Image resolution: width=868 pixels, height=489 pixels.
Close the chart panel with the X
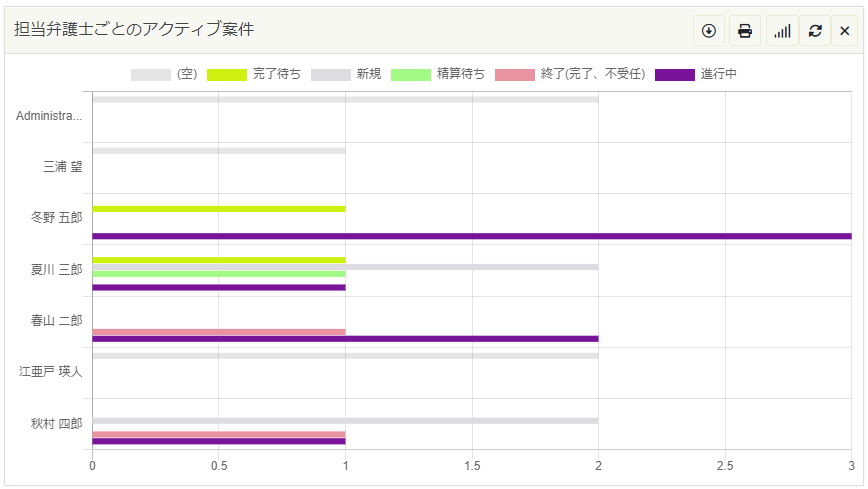(x=845, y=31)
